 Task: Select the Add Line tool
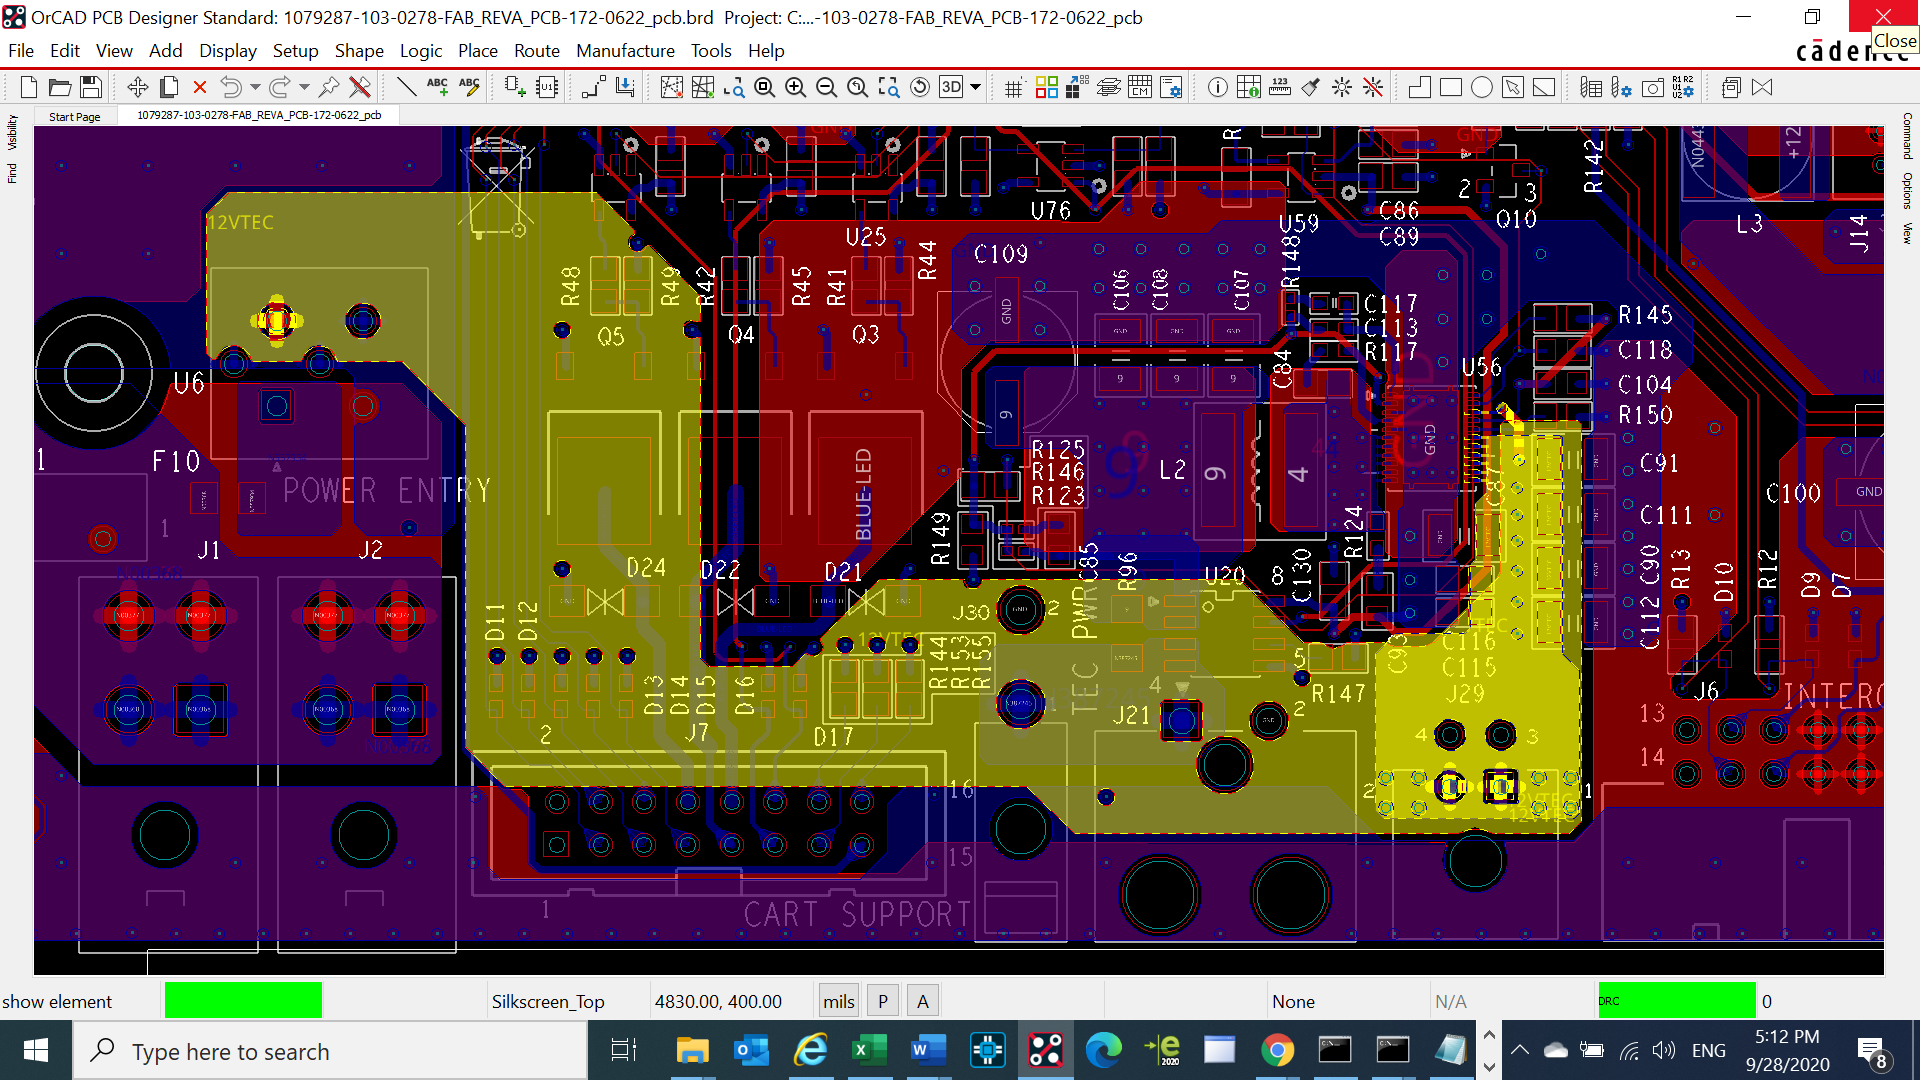(407, 88)
